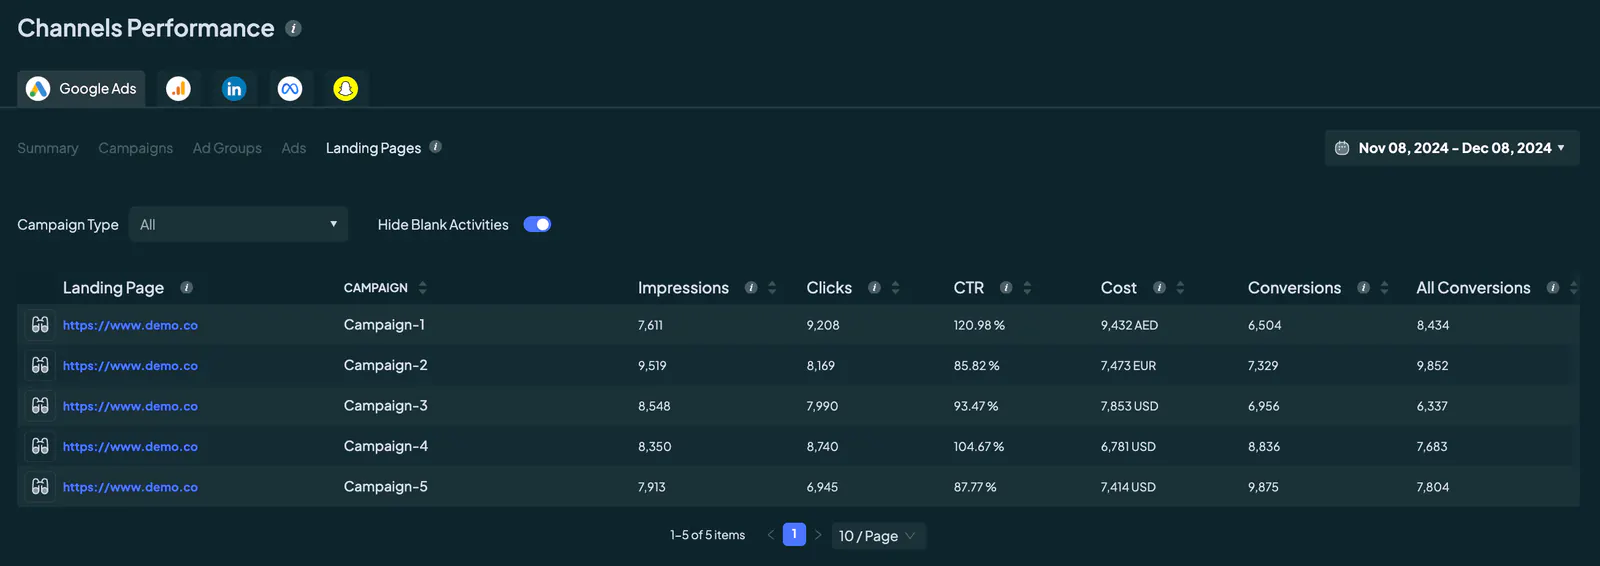1600x566 pixels.
Task: Sort table by CAMPAIGN column
Action: (x=423, y=287)
